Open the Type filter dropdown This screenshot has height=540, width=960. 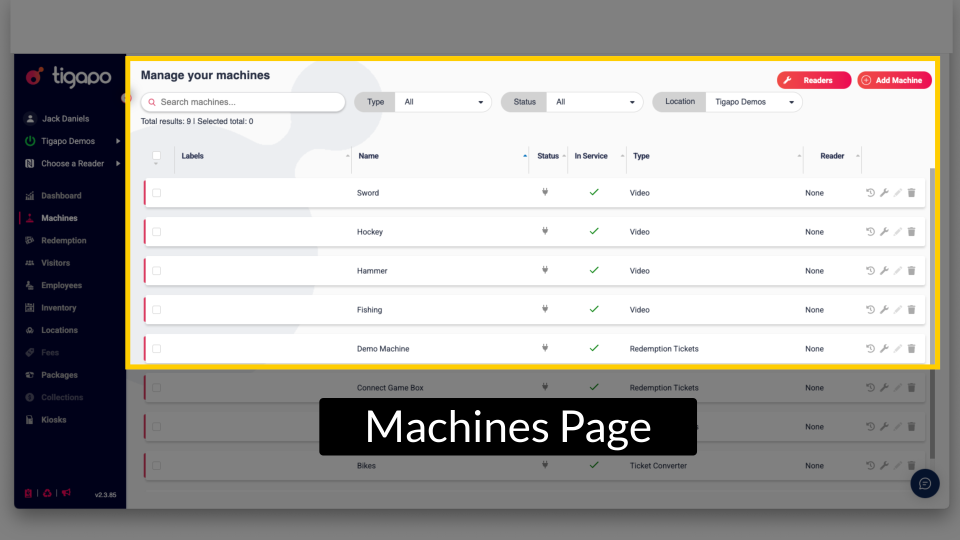coord(443,102)
